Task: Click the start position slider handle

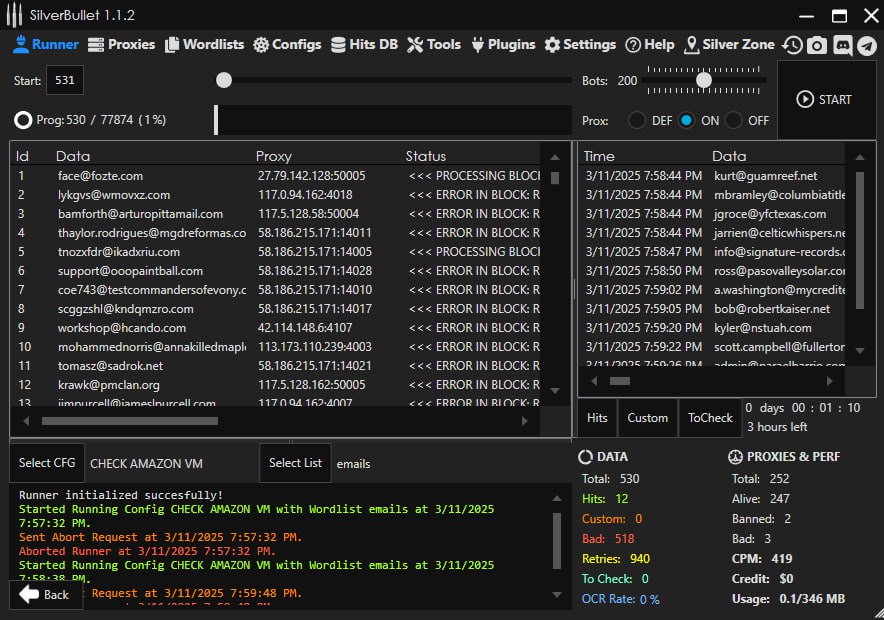Action: point(224,80)
